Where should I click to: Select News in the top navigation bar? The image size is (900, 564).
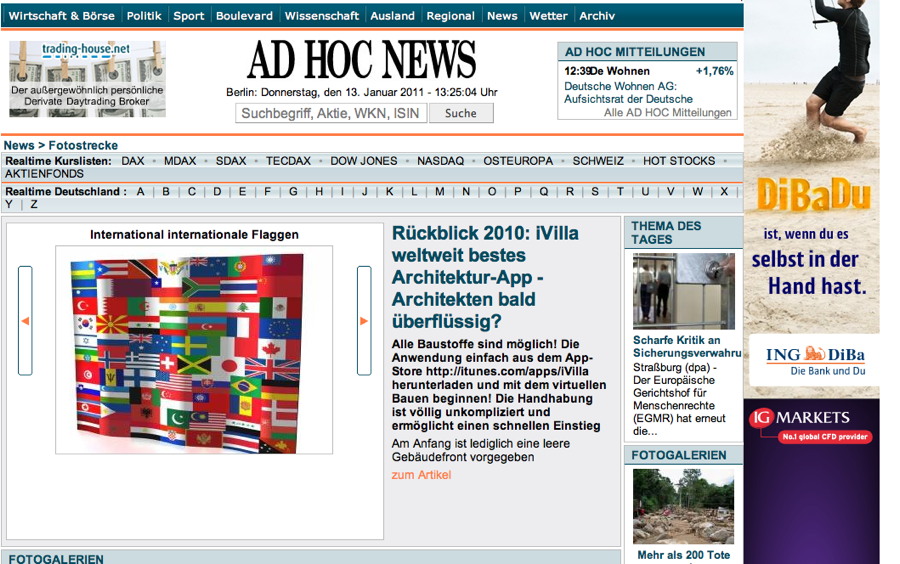click(x=502, y=16)
